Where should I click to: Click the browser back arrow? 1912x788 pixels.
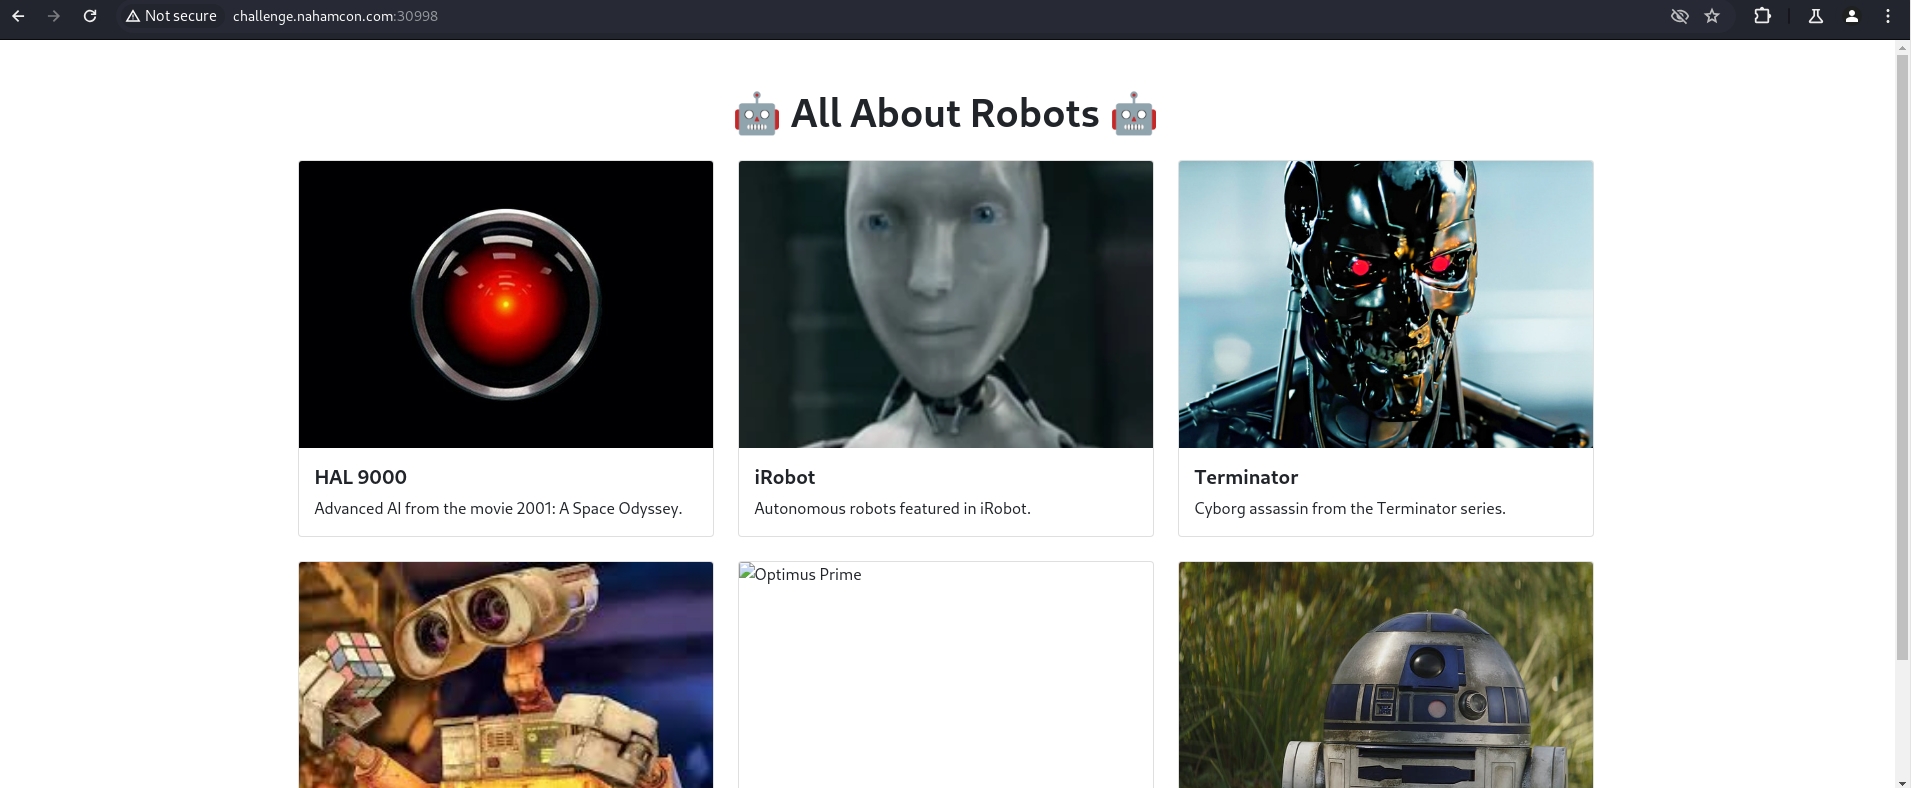click(18, 16)
